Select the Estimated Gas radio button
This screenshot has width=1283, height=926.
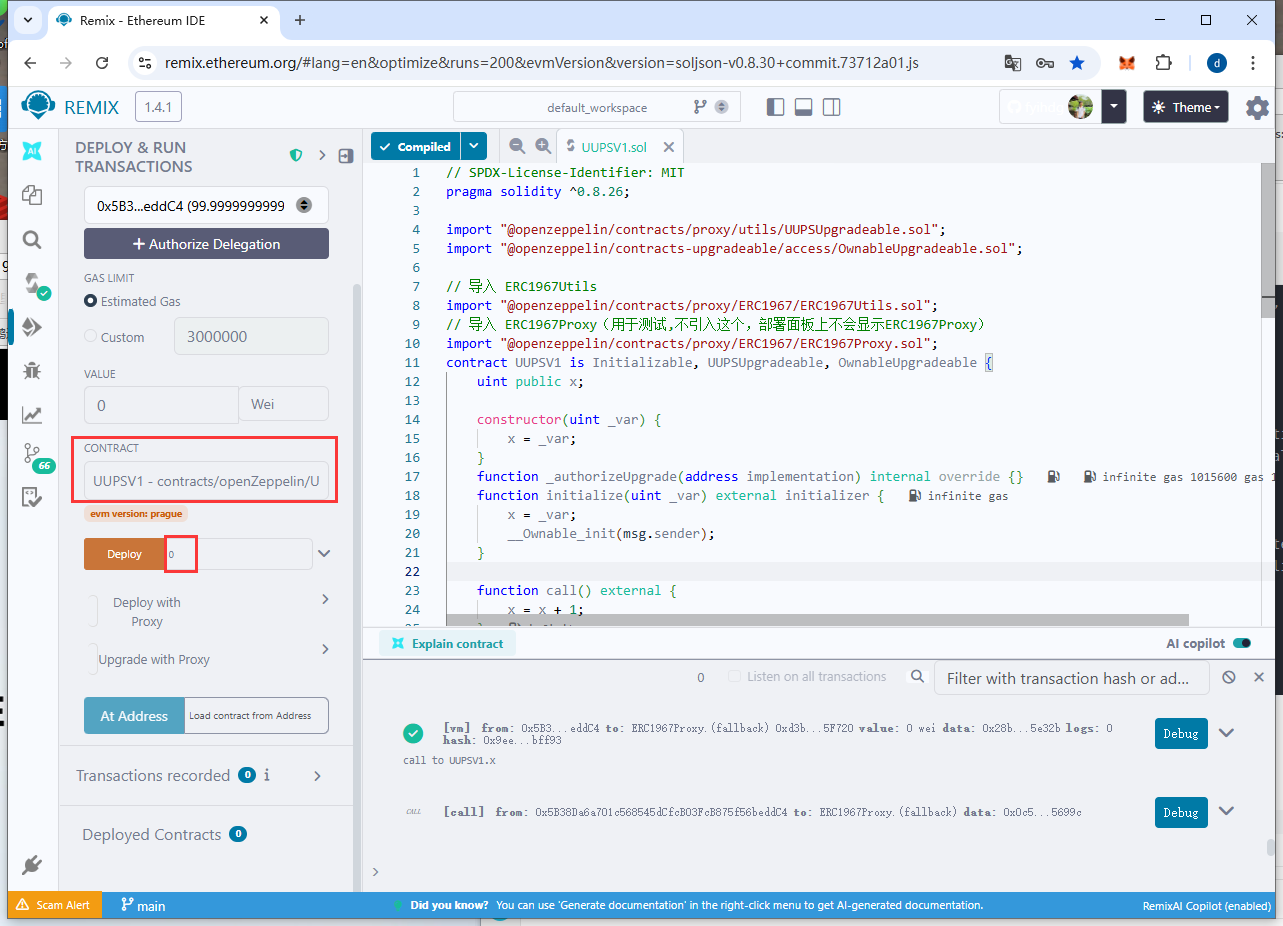(x=91, y=301)
